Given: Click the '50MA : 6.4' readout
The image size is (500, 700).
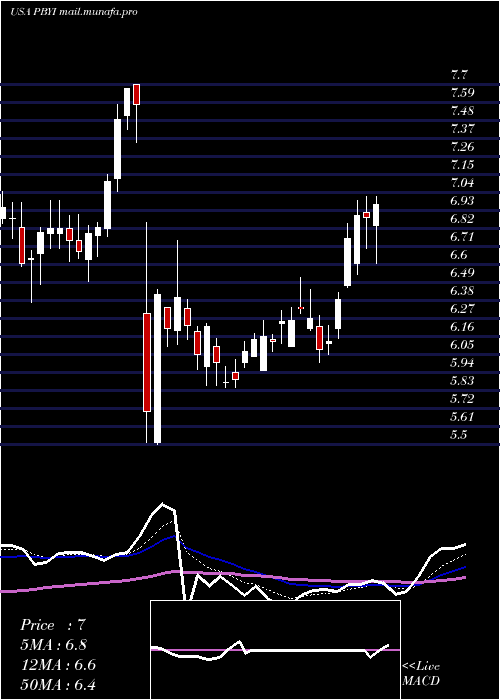Looking at the screenshot, I should 58,684.
